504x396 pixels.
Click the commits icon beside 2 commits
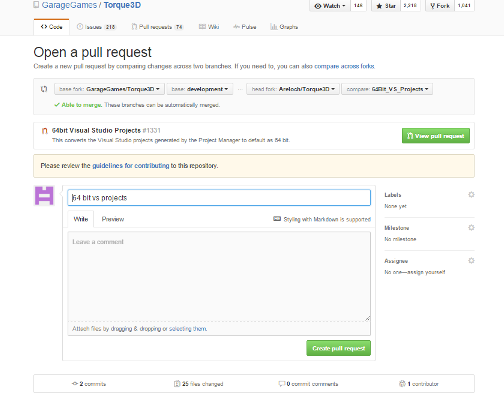75,384
